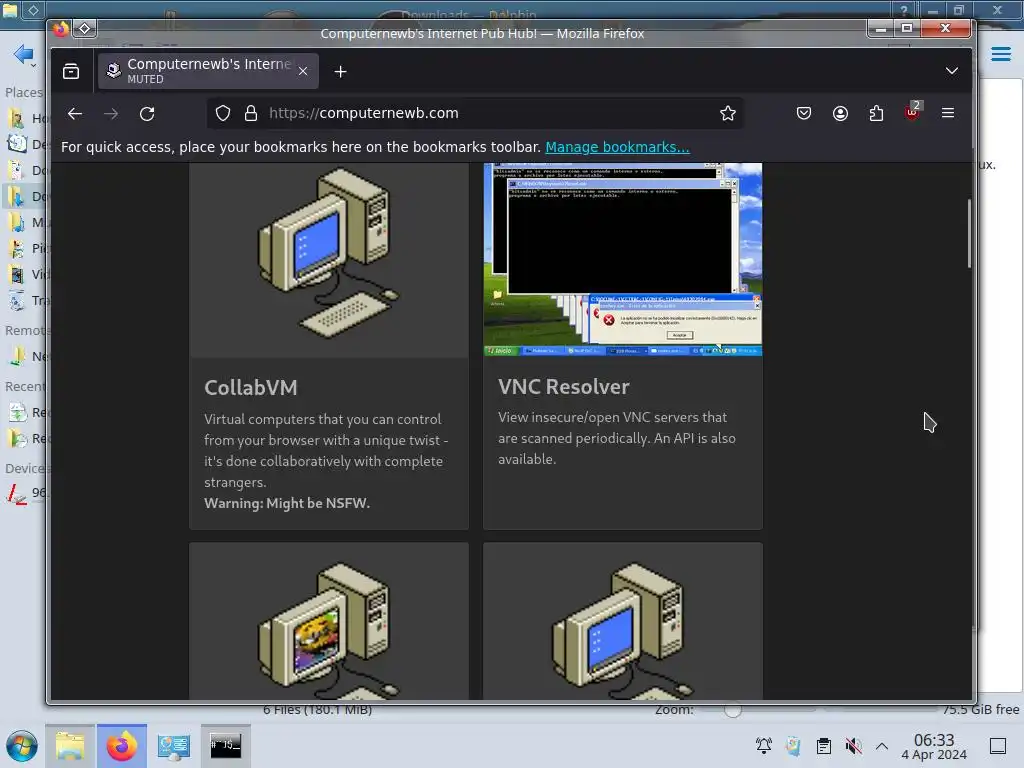
Task: Open Dolphin hamburger menu
Action: coord(1001,54)
